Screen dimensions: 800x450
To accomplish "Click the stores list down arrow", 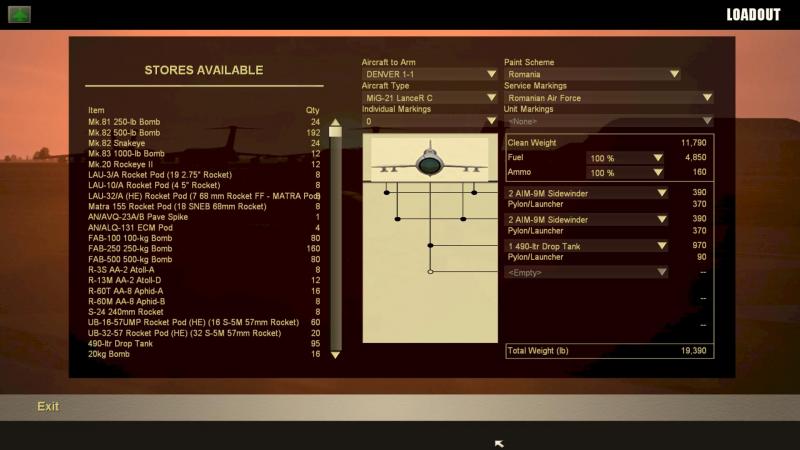I will [x=335, y=355].
